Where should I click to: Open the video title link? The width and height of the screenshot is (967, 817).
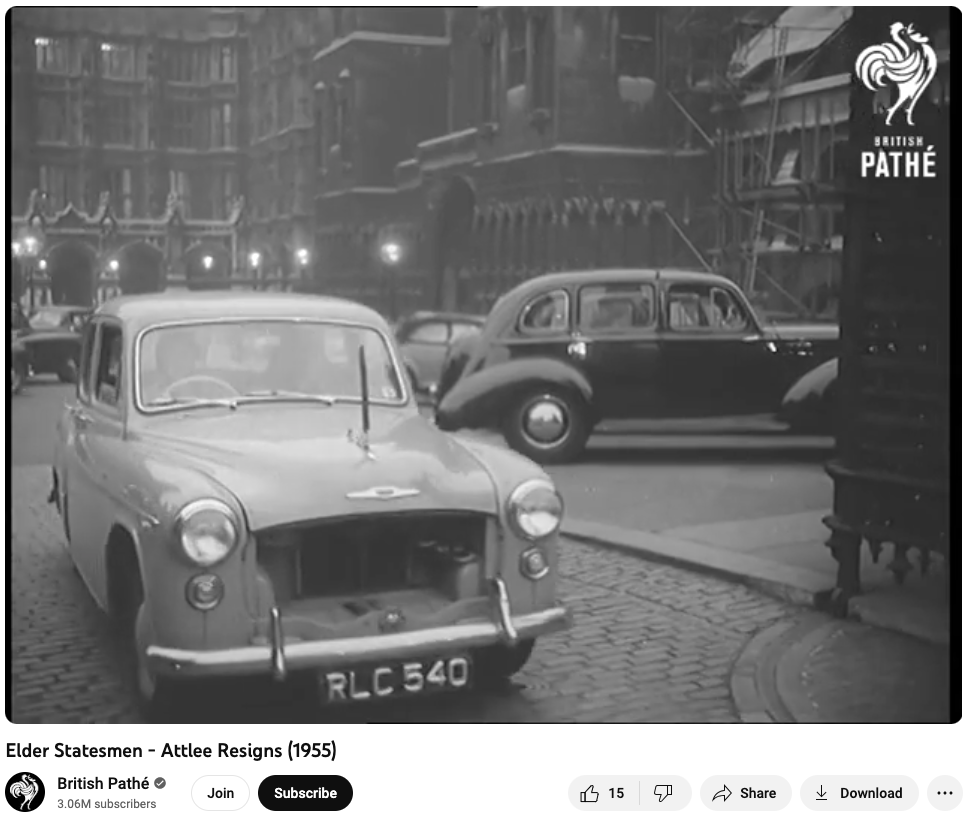(x=171, y=749)
